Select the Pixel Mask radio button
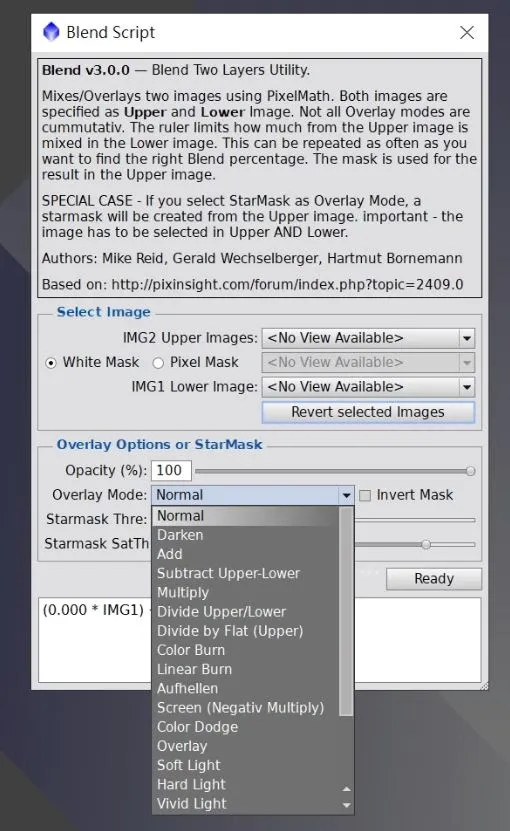The height and width of the screenshot is (831, 510). (158, 363)
